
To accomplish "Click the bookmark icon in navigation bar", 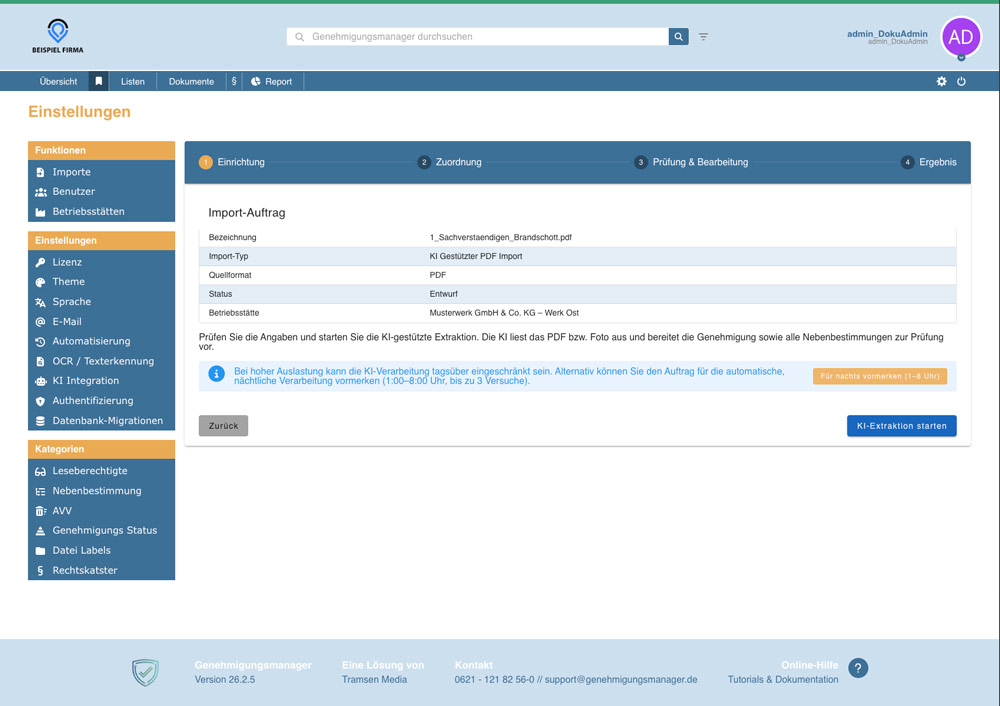I will 98,81.
